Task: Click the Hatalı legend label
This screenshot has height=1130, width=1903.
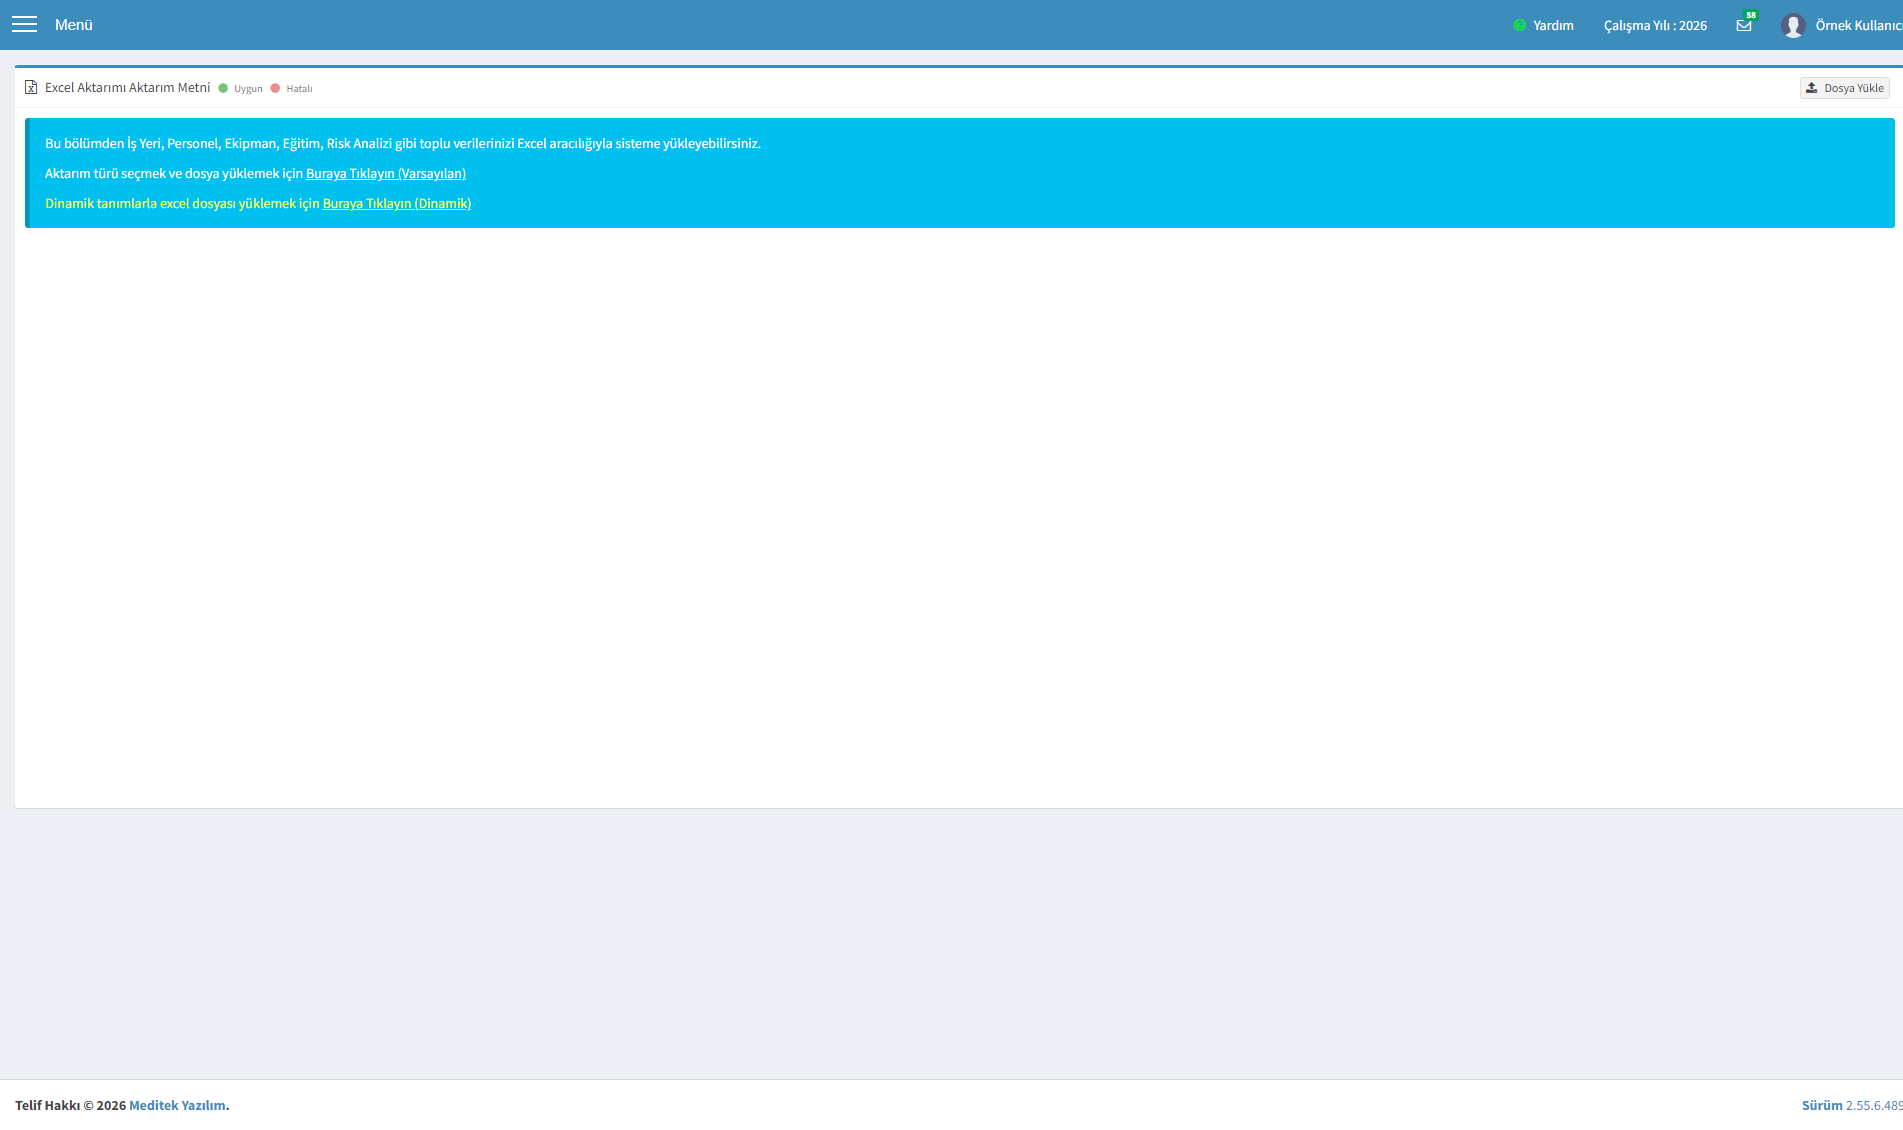Action: (299, 88)
